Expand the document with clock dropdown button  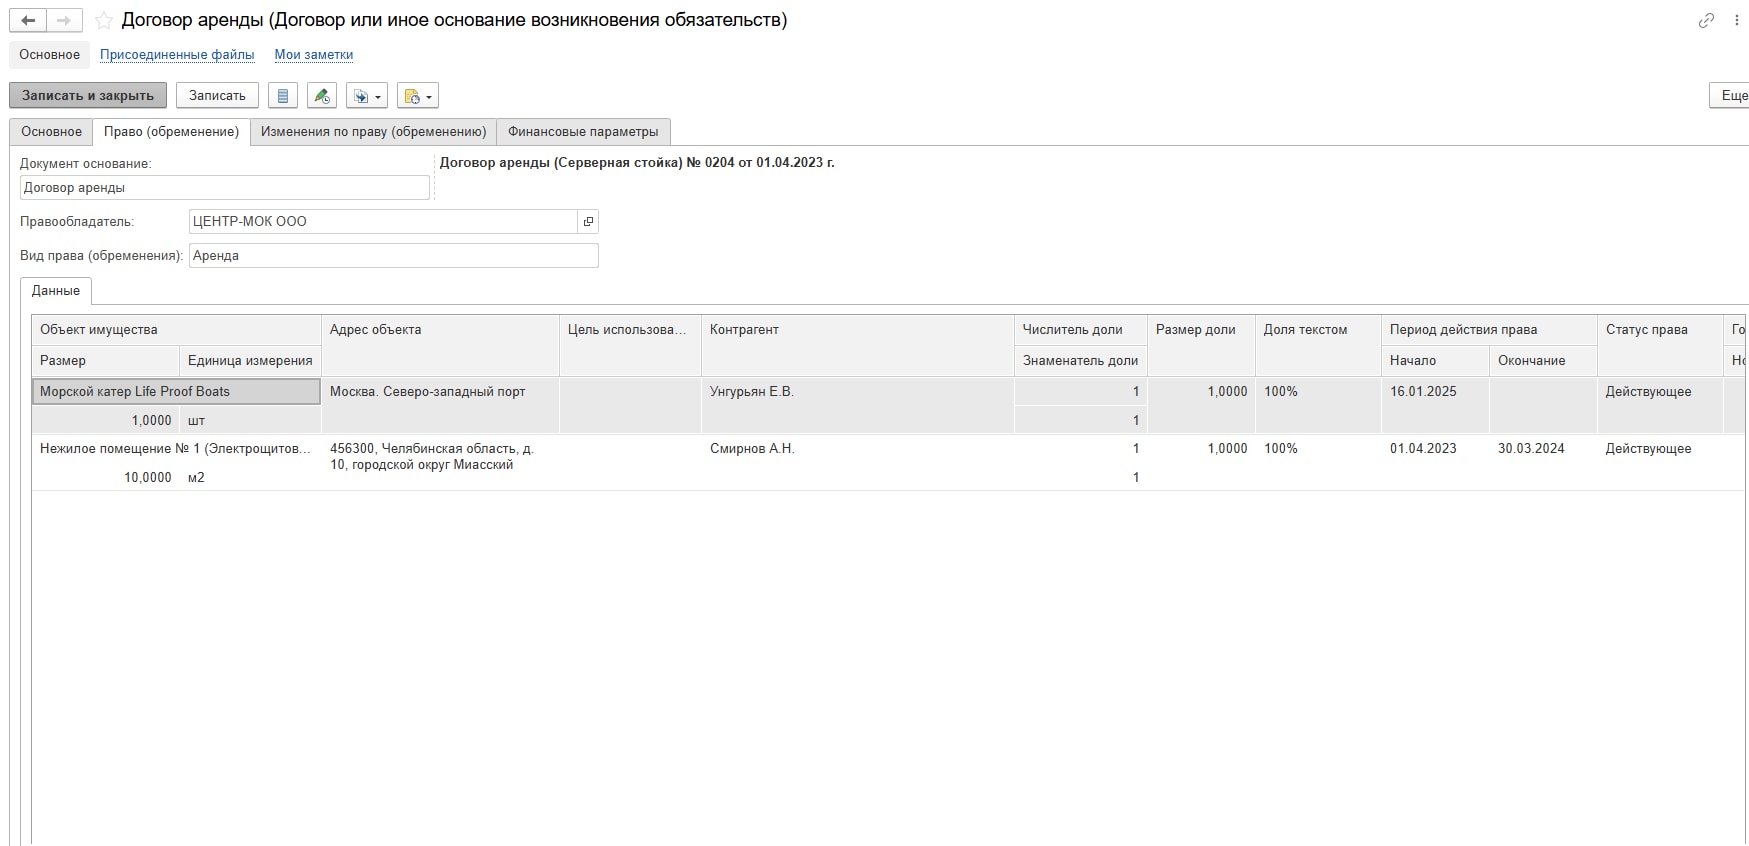click(x=418, y=96)
